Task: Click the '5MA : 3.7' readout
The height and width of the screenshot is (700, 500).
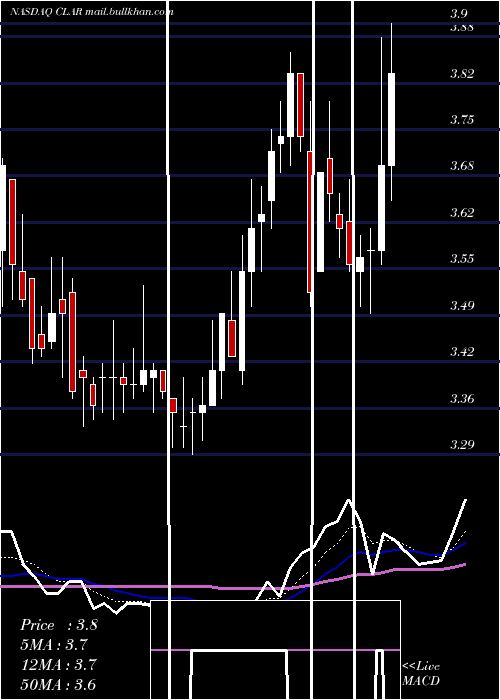Action: 54,645
